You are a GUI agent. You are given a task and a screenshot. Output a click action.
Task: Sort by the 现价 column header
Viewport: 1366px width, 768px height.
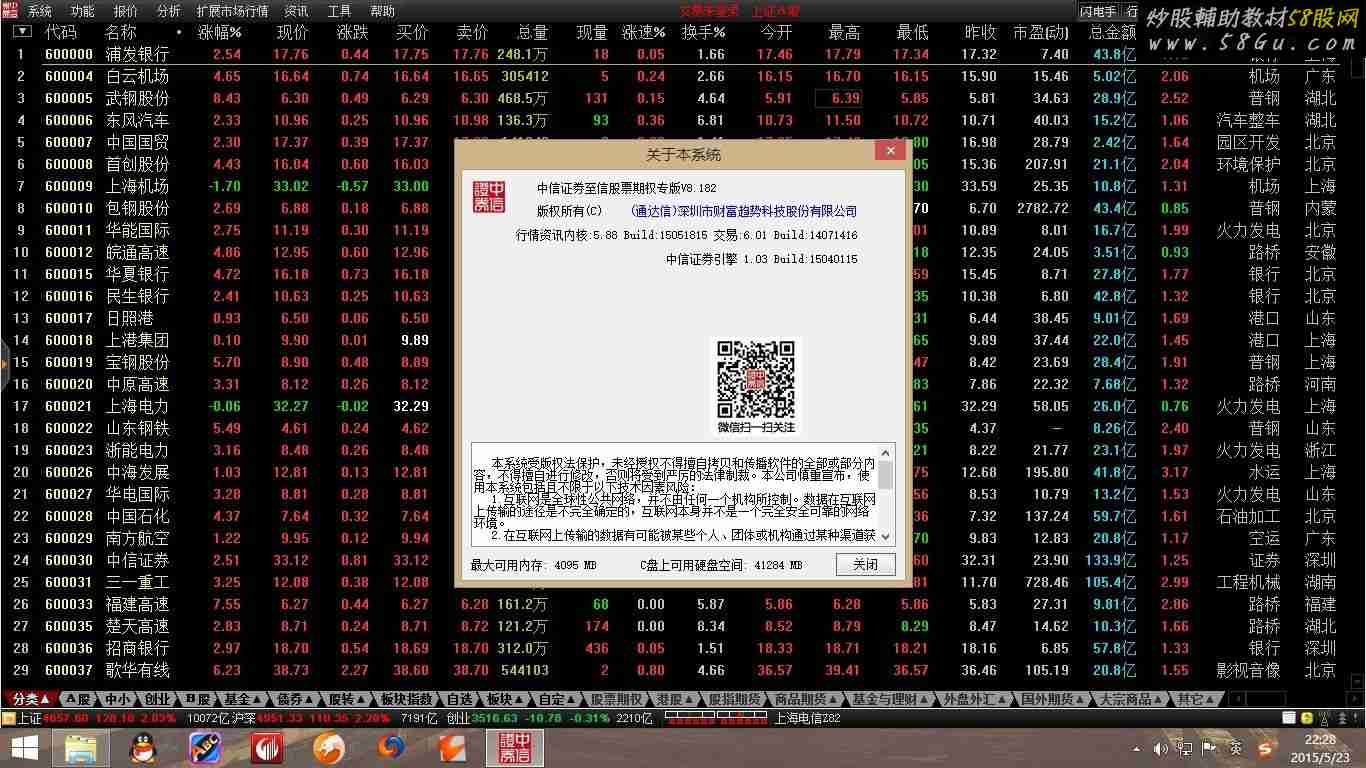pyautogui.click(x=292, y=32)
